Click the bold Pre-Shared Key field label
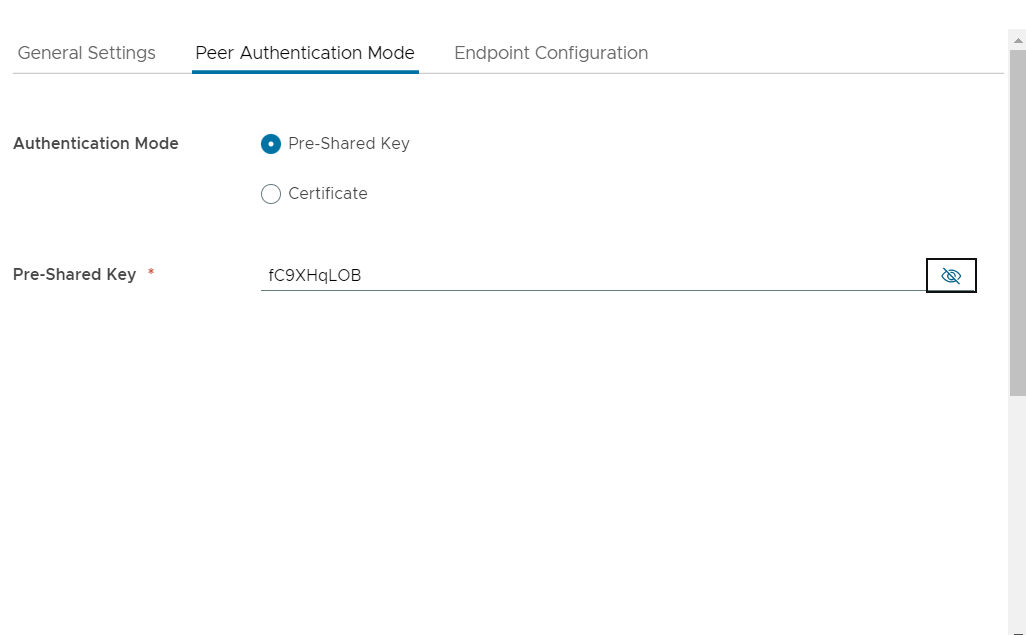This screenshot has width=1026, height=635. (x=75, y=275)
